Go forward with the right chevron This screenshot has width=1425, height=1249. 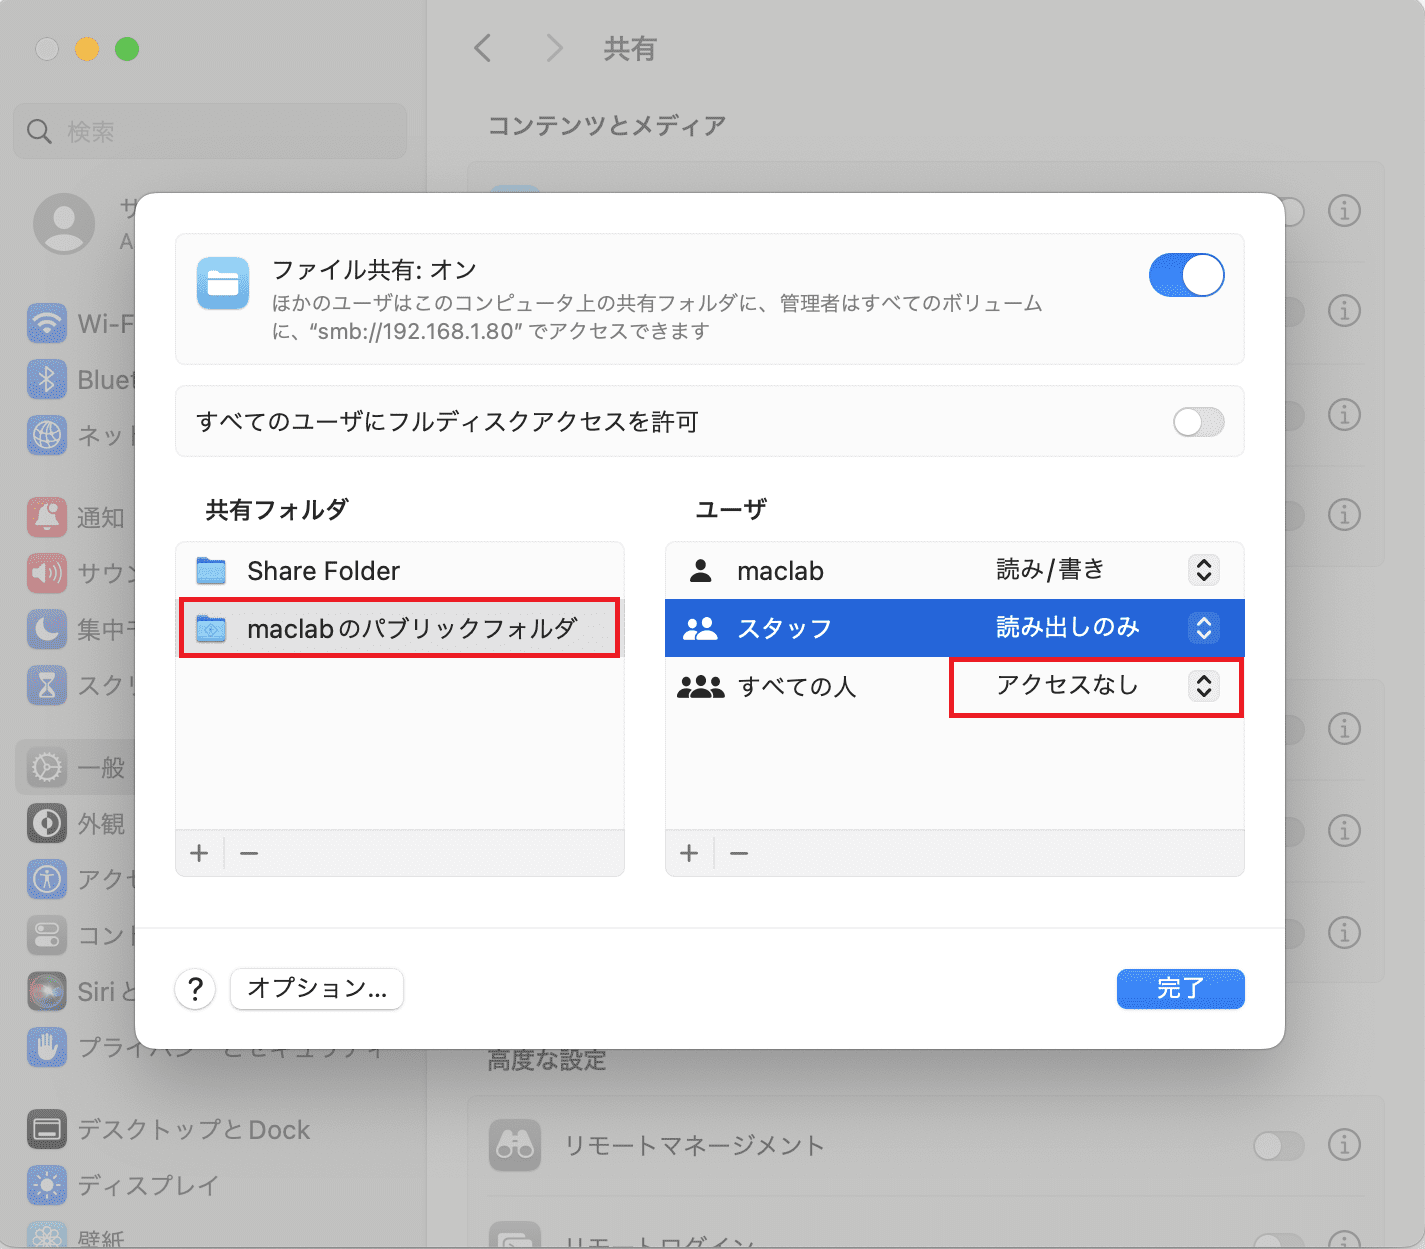click(x=555, y=48)
